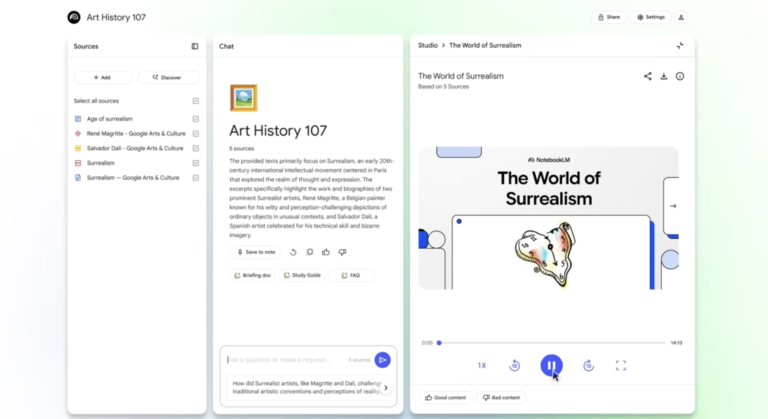Click the Based on 5 Sources text
The height and width of the screenshot is (419, 768).
coord(443,87)
